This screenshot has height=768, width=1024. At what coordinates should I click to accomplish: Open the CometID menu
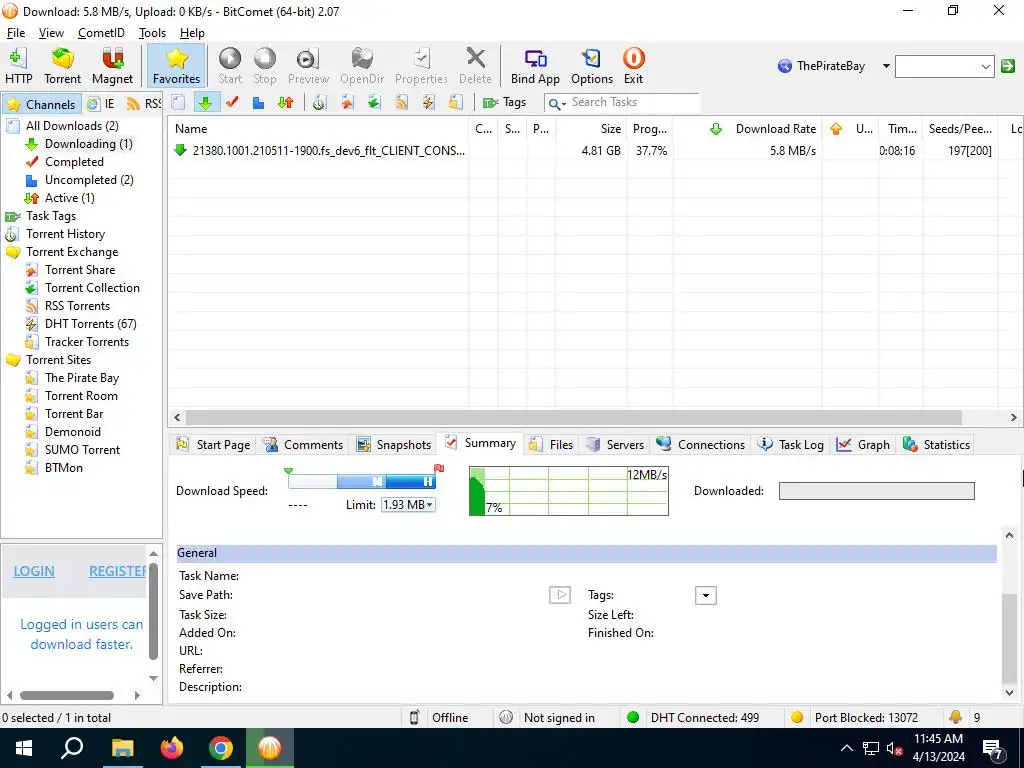point(101,33)
